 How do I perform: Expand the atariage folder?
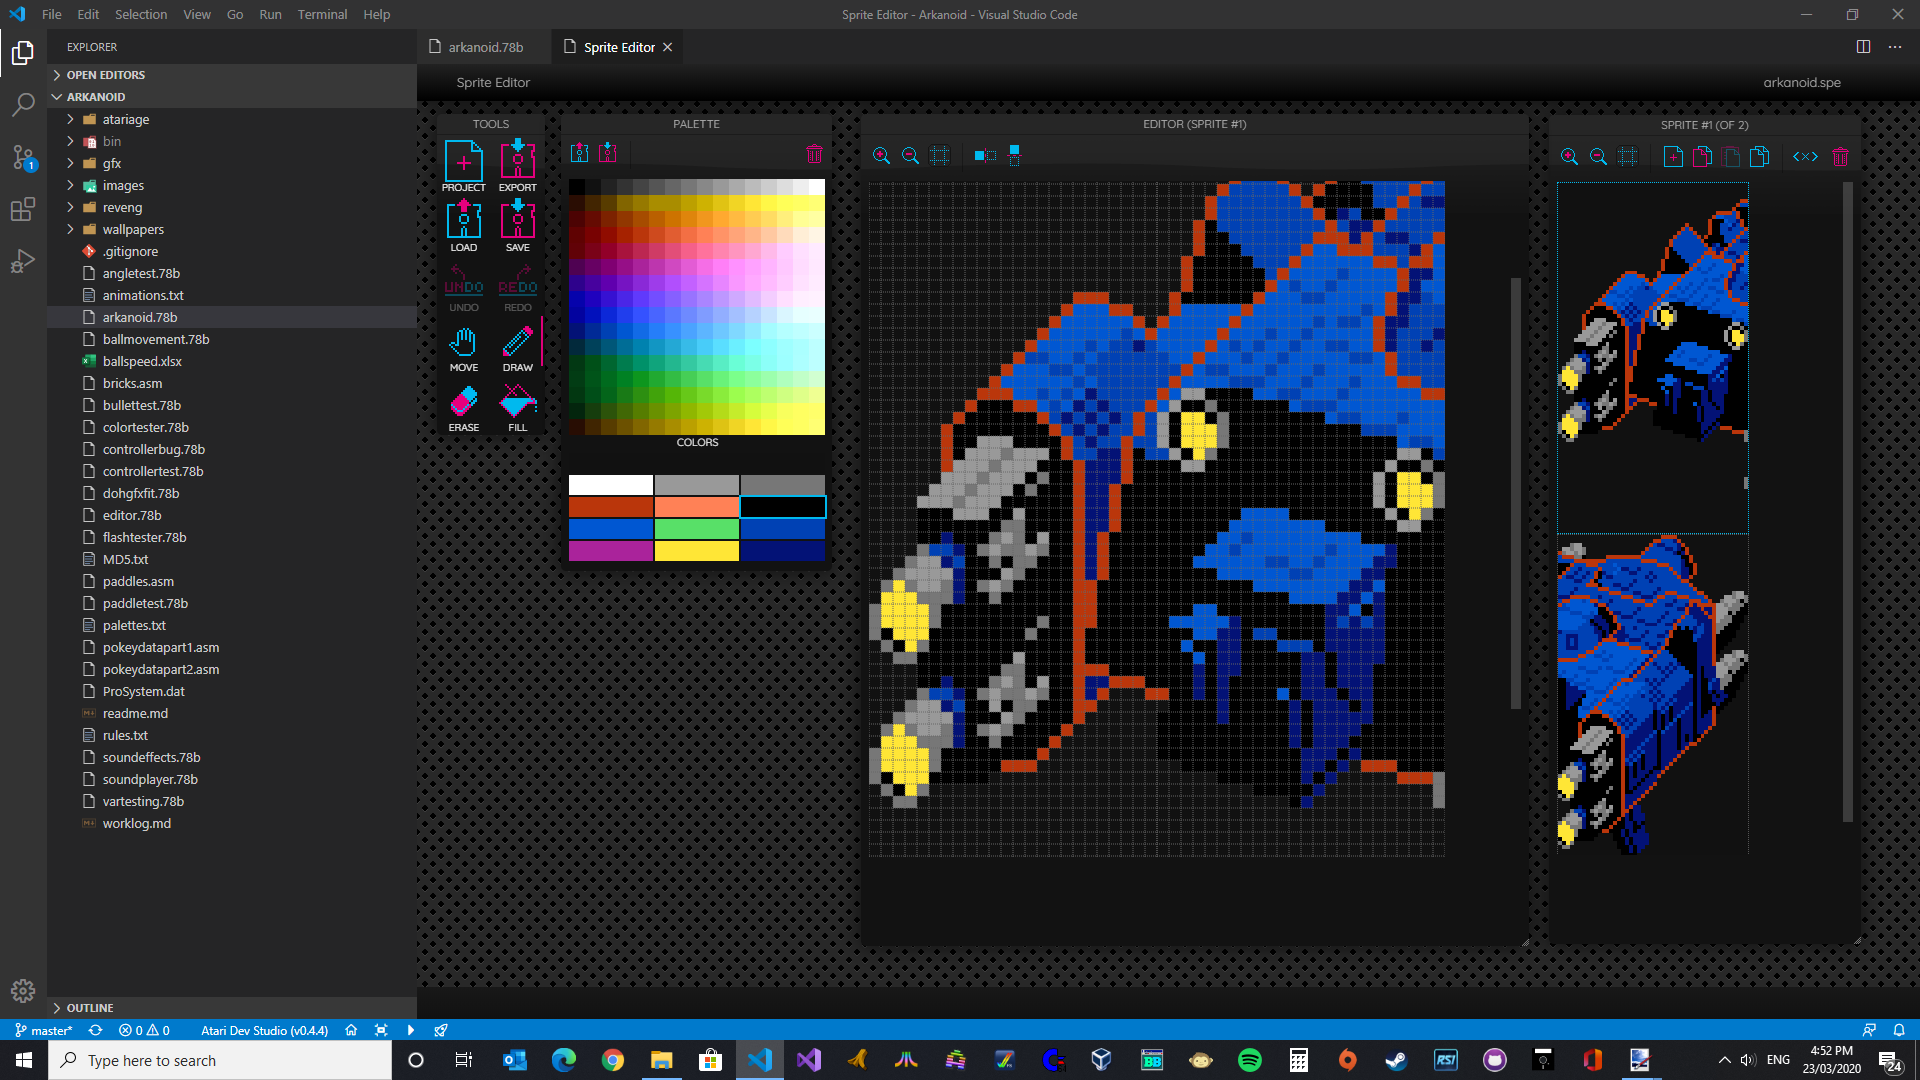coord(125,119)
